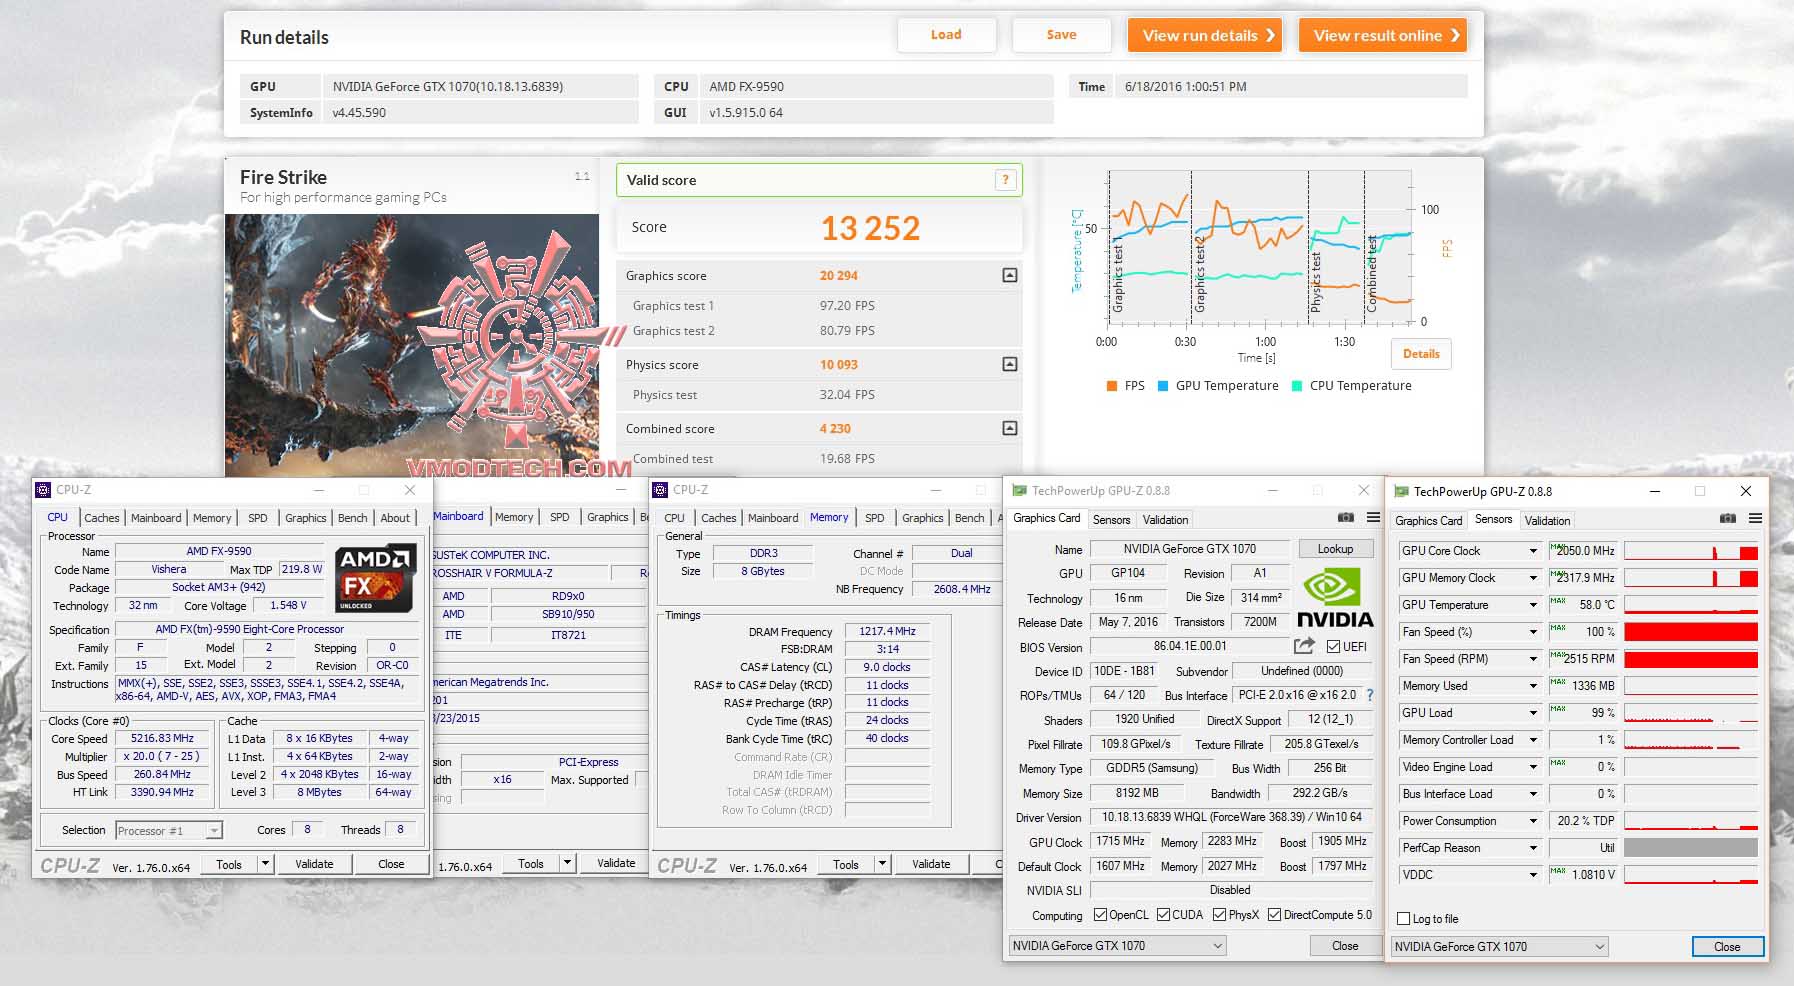Open Validation tab in GPU-Z Sensors window
Viewport: 1794px width, 986px height.
(1548, 521)
